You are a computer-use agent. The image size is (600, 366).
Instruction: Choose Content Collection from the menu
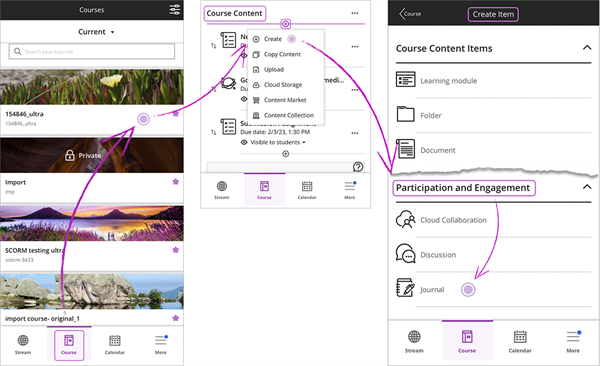tap(284, 115)
